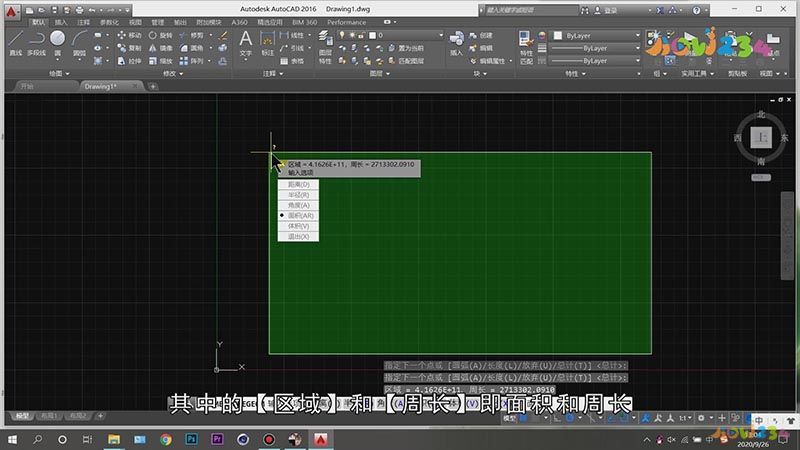Click the Model (模型) layout tab

[22, 416]
